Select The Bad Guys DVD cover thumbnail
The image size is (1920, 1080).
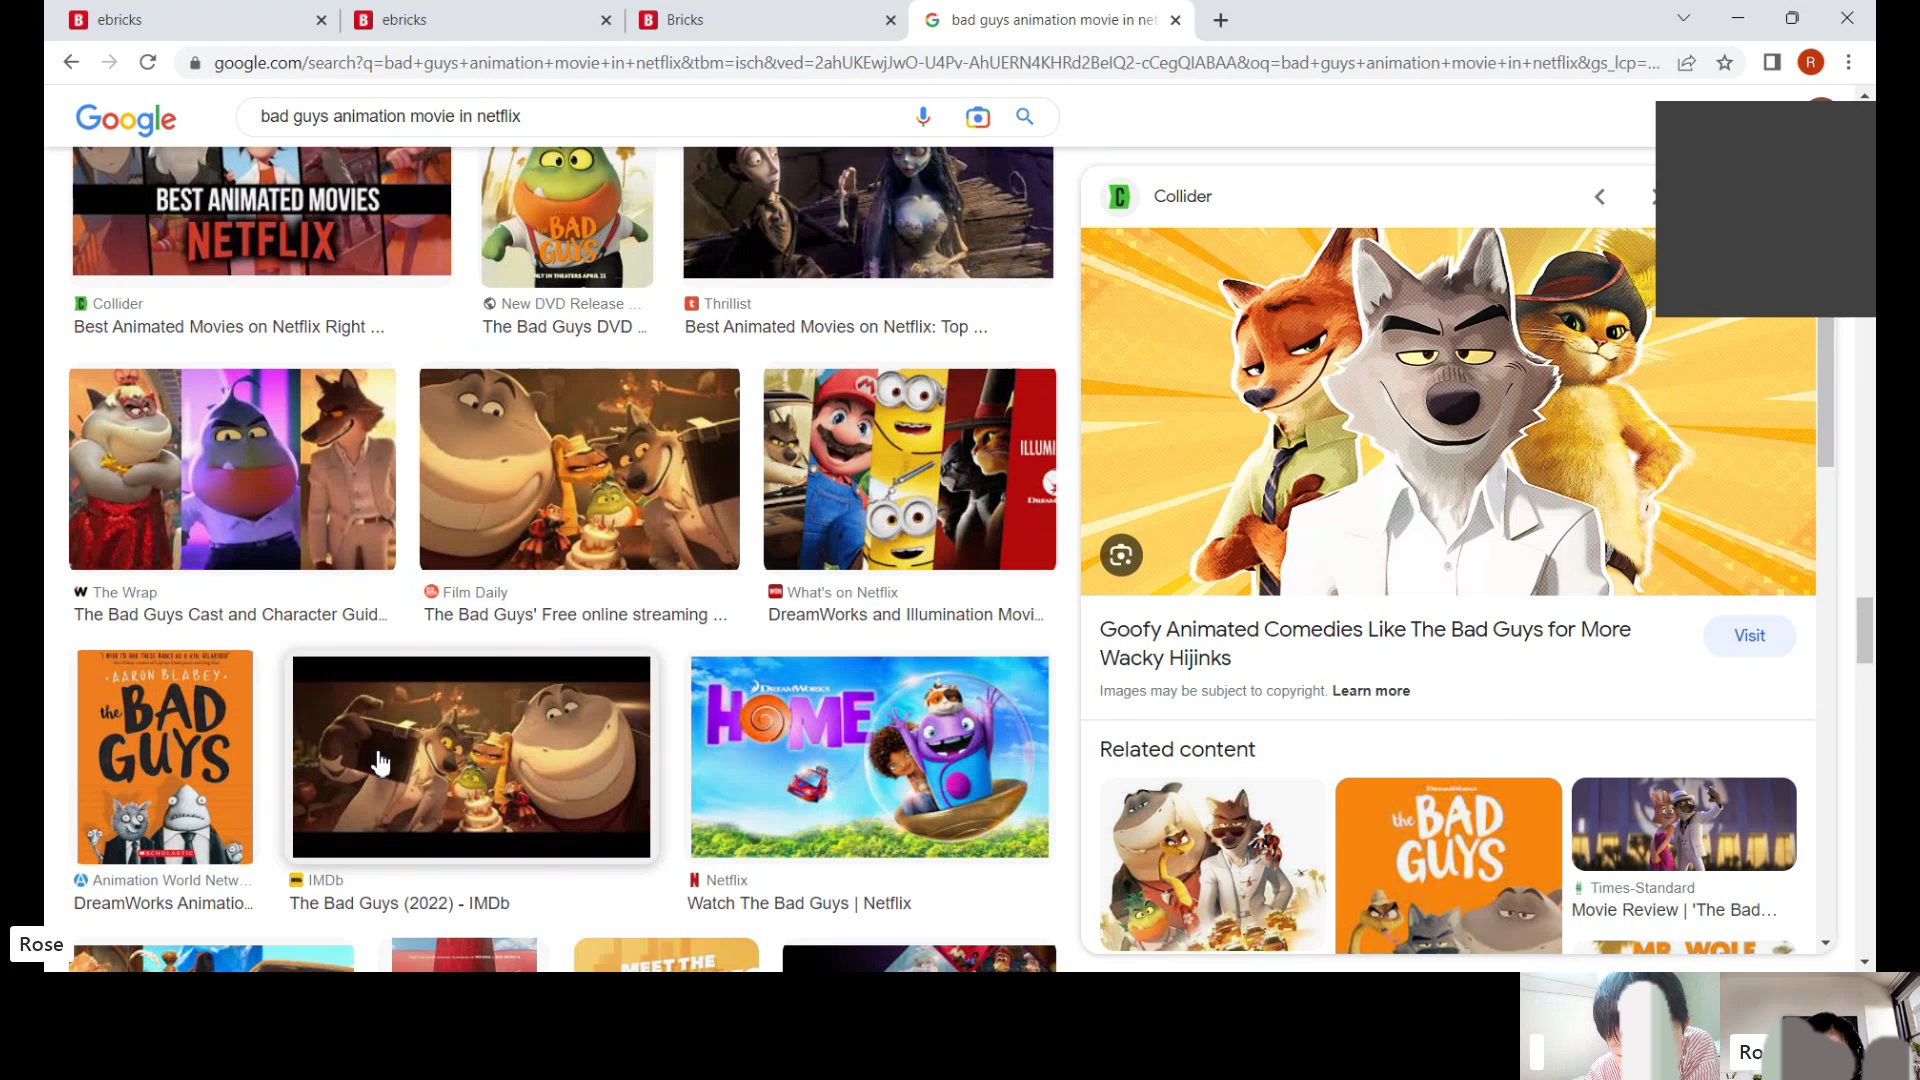coord(567,217)
